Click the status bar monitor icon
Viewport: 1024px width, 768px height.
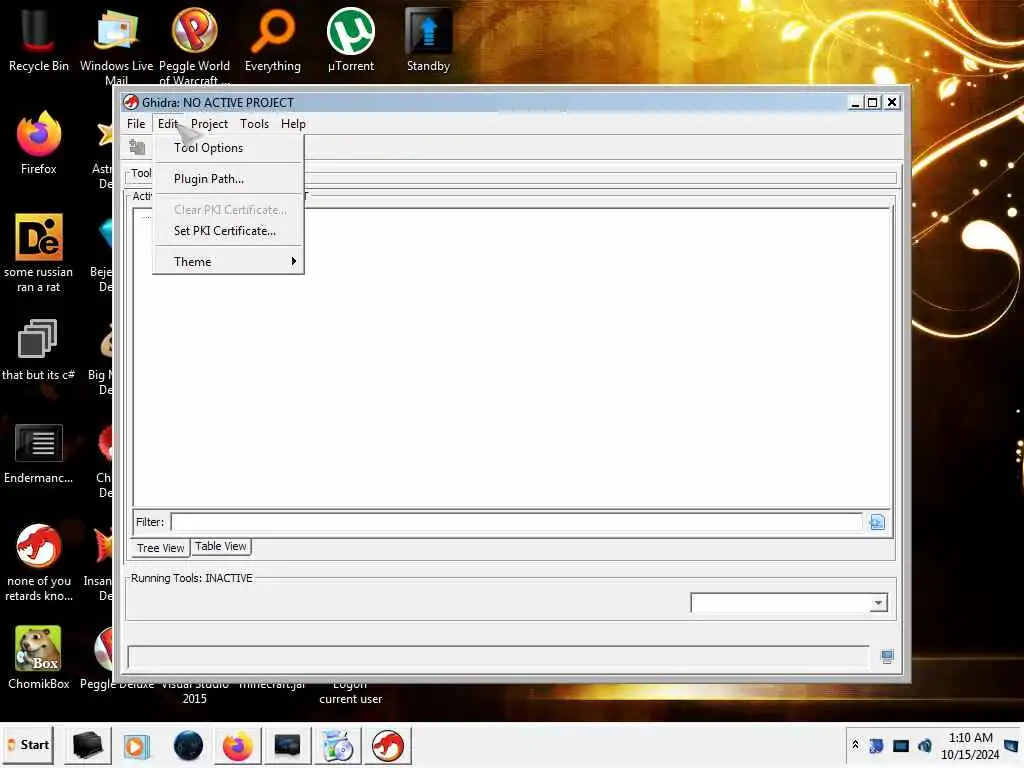(887, 656)
